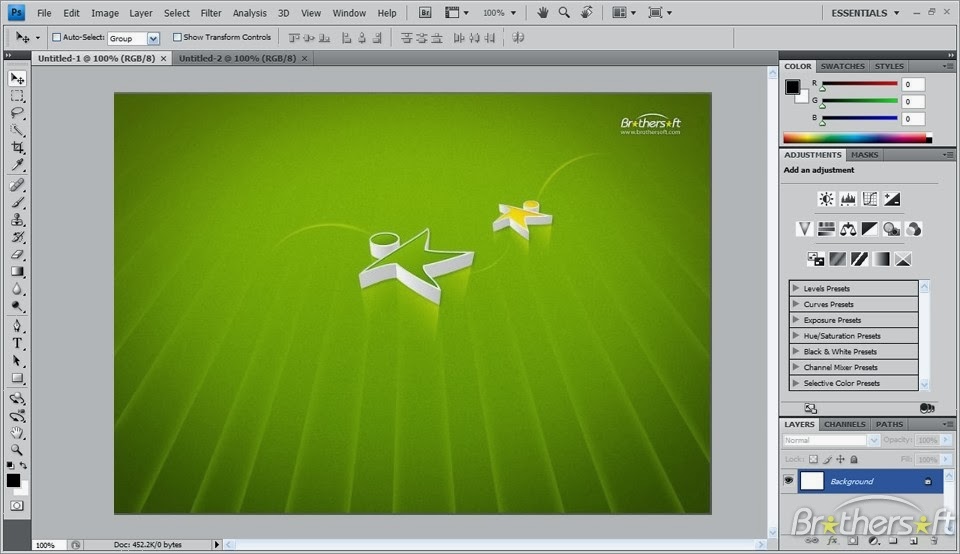Select the Eyedropper tool

tap(17, 165)
